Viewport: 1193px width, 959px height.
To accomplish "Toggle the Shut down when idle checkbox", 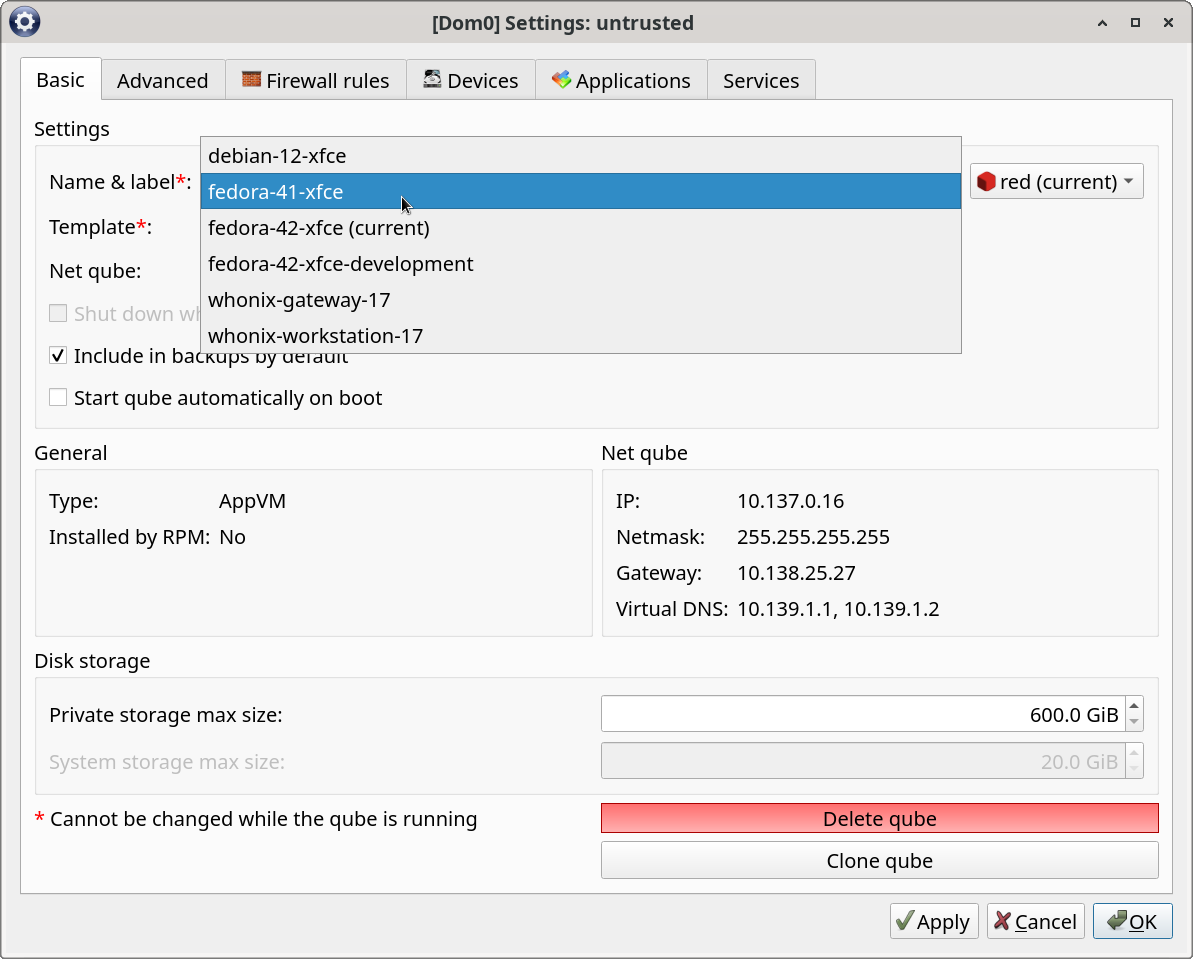I will [58, 313].
